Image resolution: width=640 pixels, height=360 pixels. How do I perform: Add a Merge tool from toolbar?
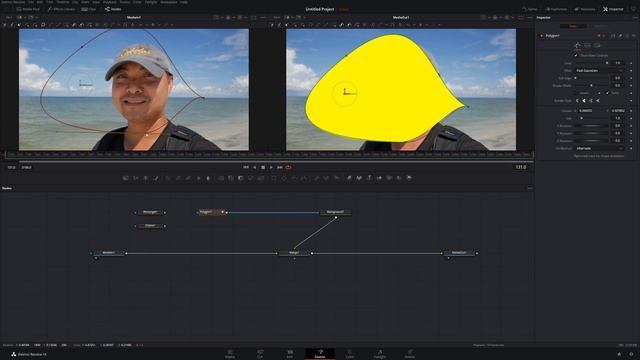pos(221,178)
